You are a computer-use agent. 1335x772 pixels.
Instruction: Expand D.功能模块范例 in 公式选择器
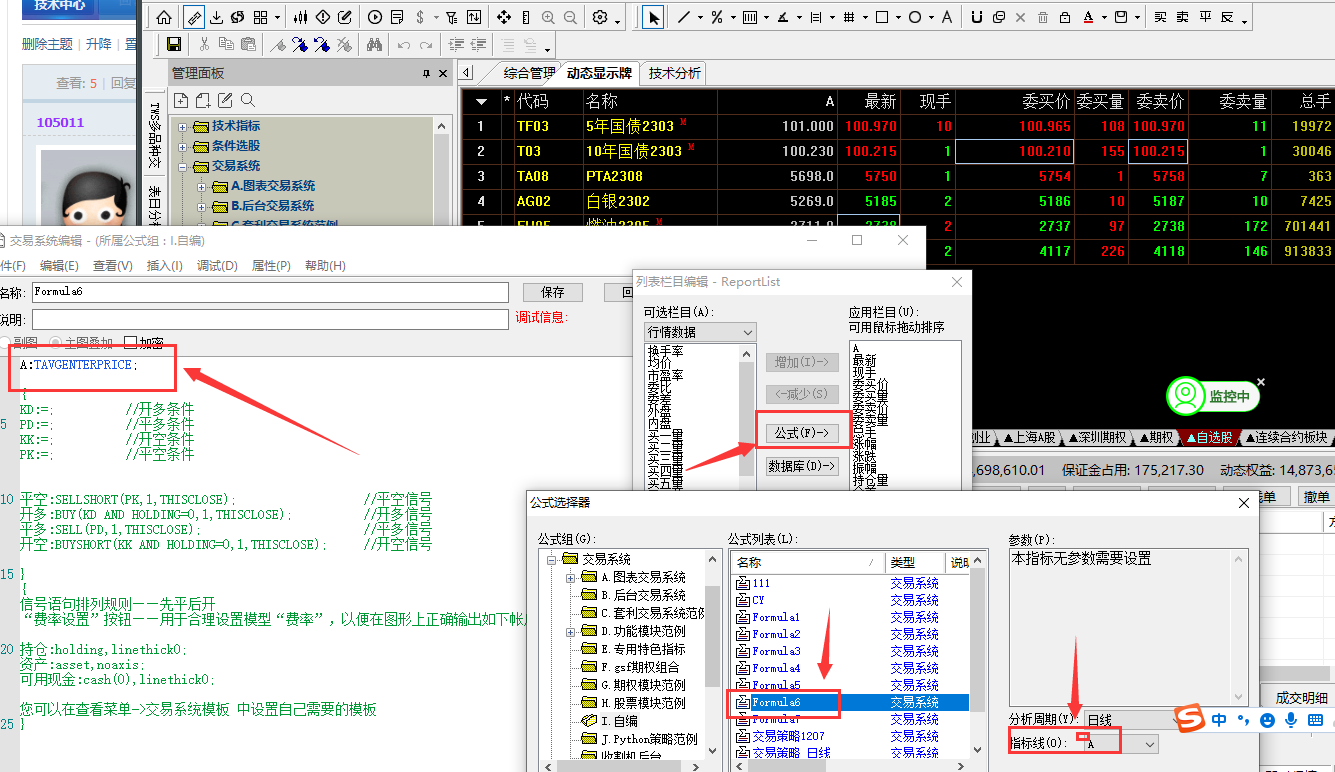point(571,632)
